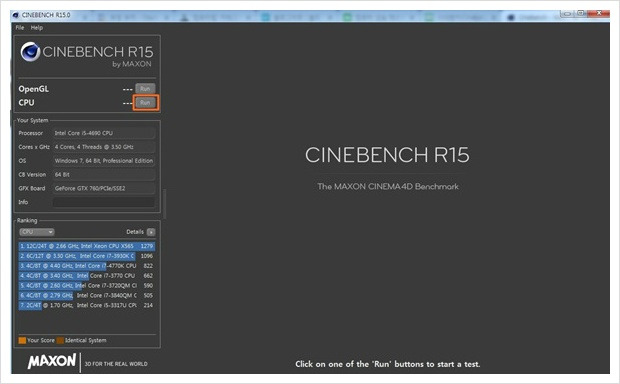Click the Info input field

pyautogui.click(x=104, y=202)
